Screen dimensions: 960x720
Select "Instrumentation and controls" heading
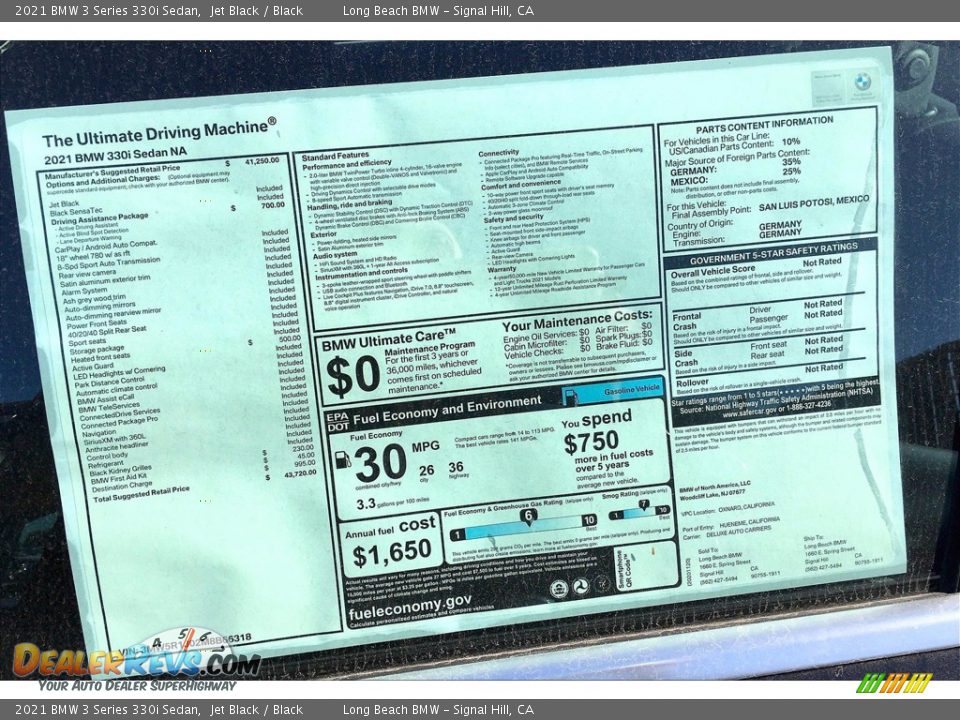[x=361, y=274]
